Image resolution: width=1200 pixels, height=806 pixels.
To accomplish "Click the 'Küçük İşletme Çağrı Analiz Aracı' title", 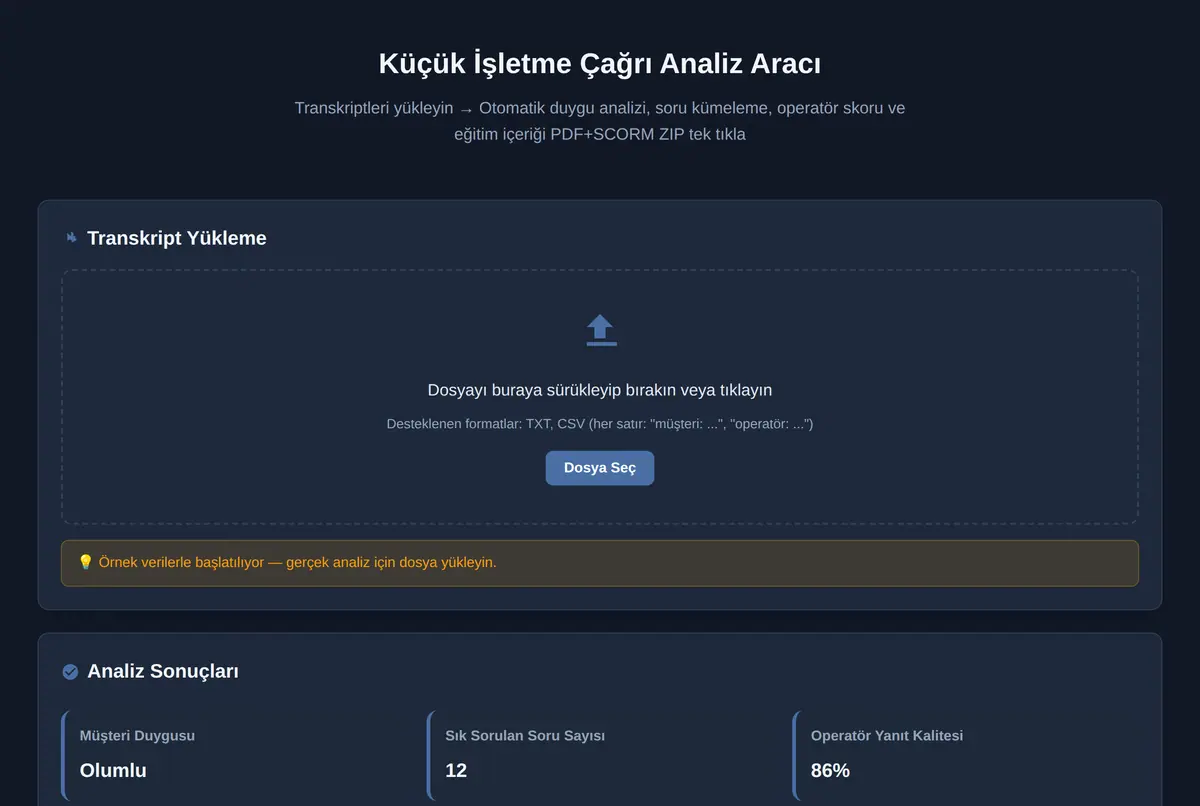I will coord(600,63).
